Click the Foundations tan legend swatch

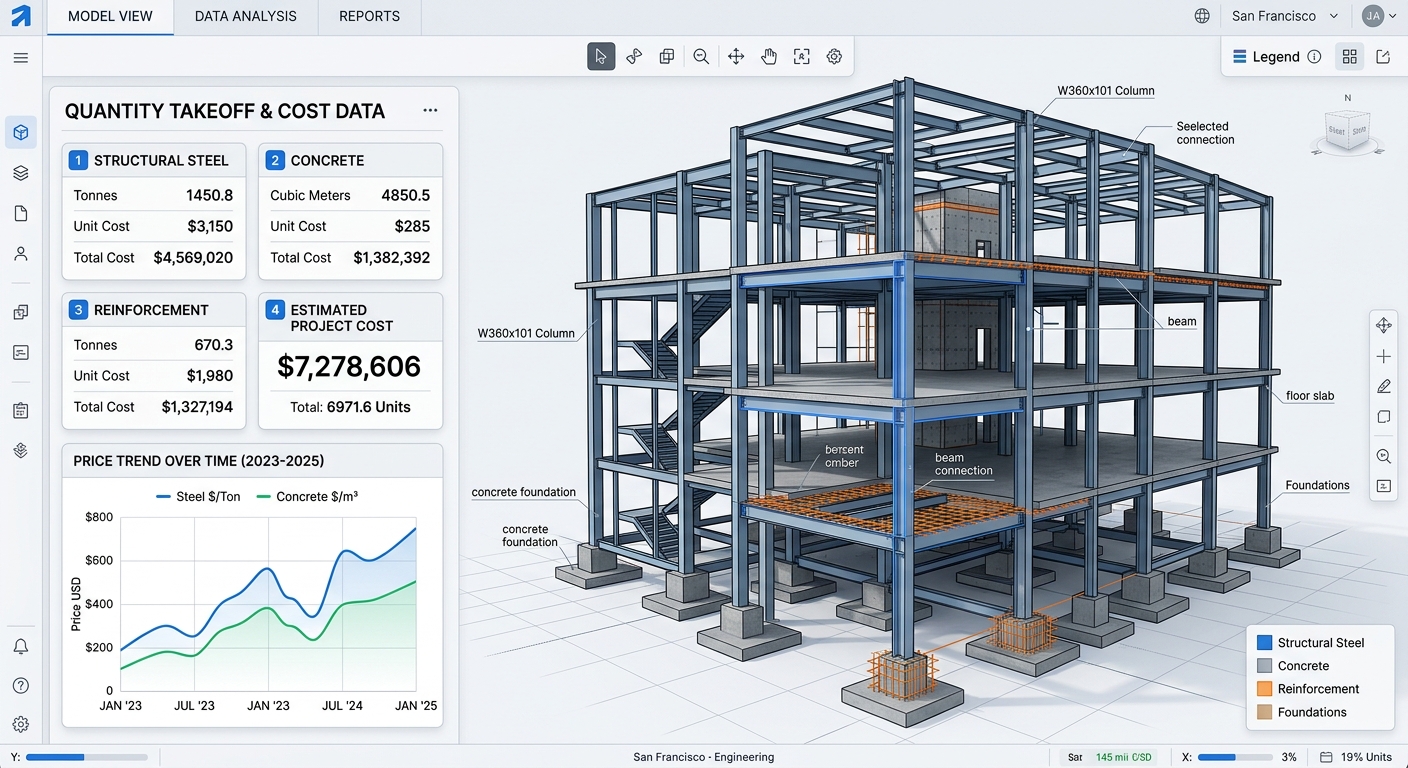(x=1264, y=712)
